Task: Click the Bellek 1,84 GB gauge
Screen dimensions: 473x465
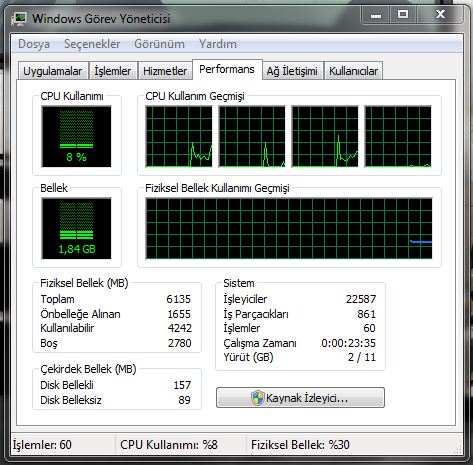Action: (76, 229)
